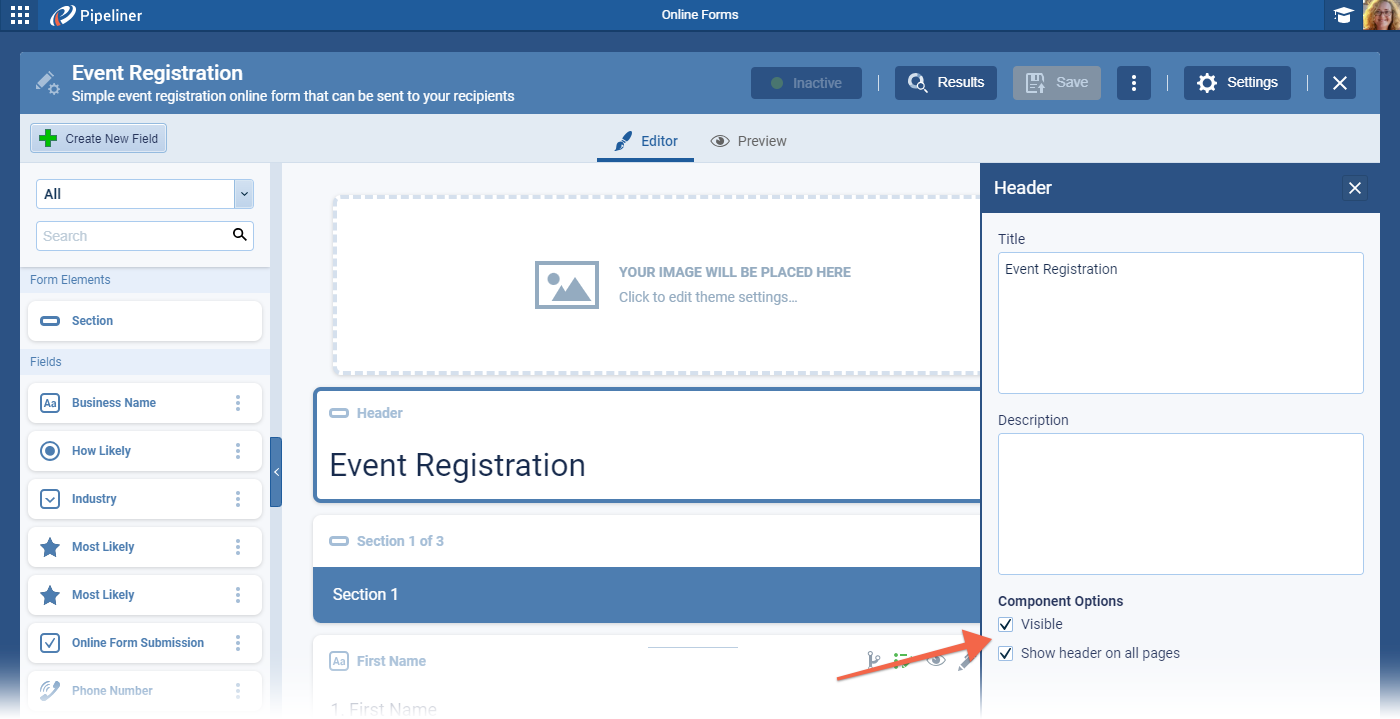Viewport: 1400px width, 719px height.
Task: Click into the Description text area
Action: click(x=1180, y=503)
